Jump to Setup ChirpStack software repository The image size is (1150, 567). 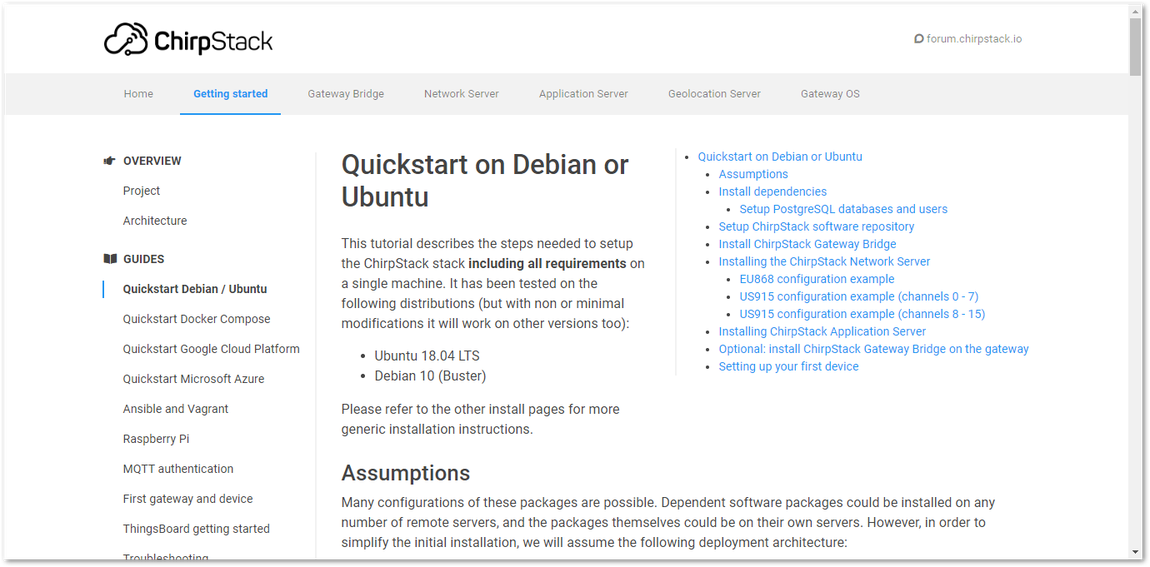pos(816,227)
